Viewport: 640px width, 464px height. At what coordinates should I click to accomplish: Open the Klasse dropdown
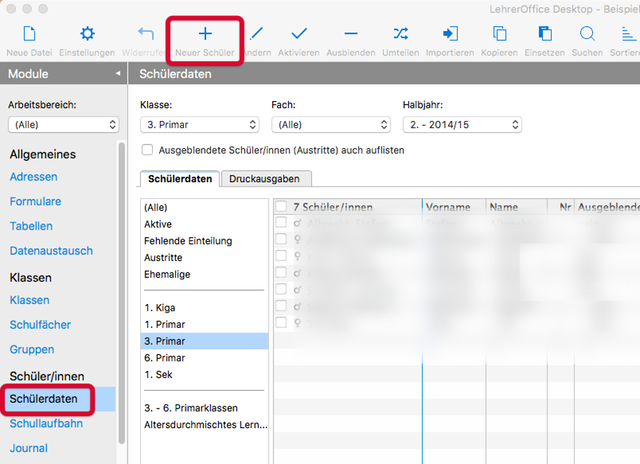[x=200, y=125]
